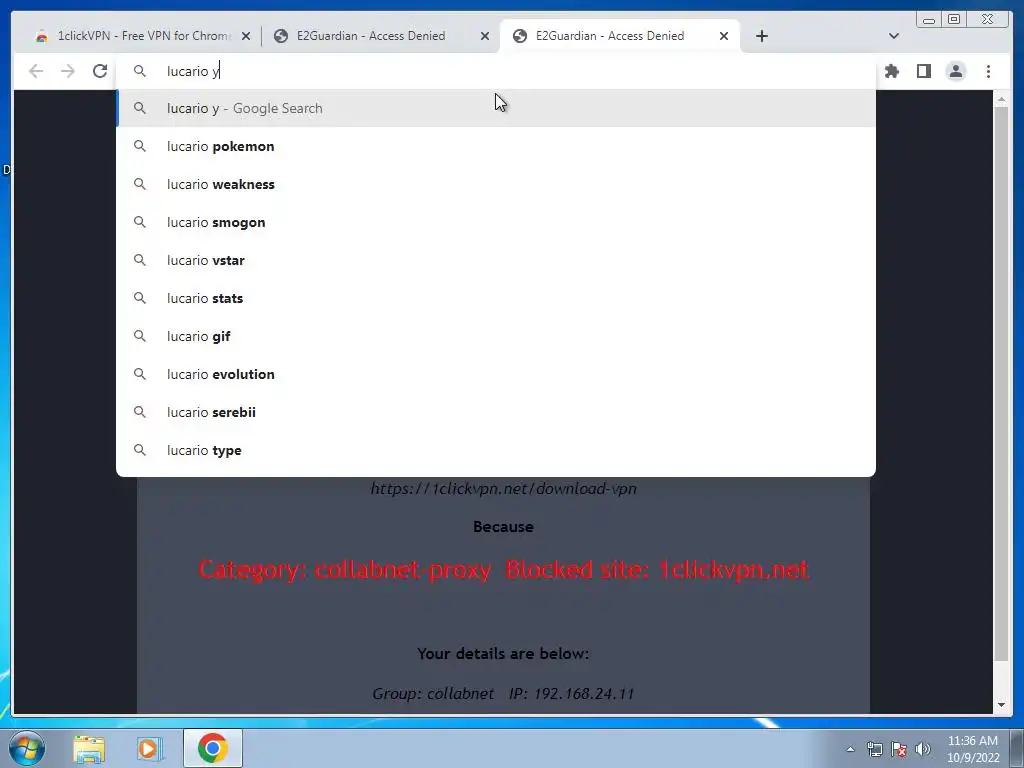
Task: Click 'Group: collabnet IP: 192.168.24.11' text
Action: coord(503,694)
